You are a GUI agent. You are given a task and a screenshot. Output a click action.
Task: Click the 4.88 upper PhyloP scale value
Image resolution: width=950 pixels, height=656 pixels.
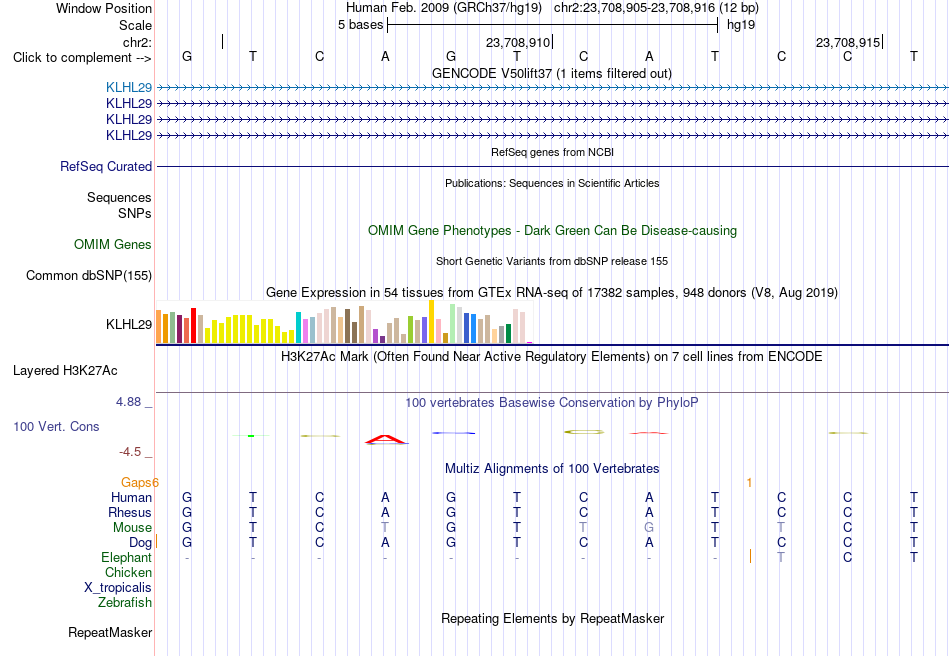[x=128, y=402]
